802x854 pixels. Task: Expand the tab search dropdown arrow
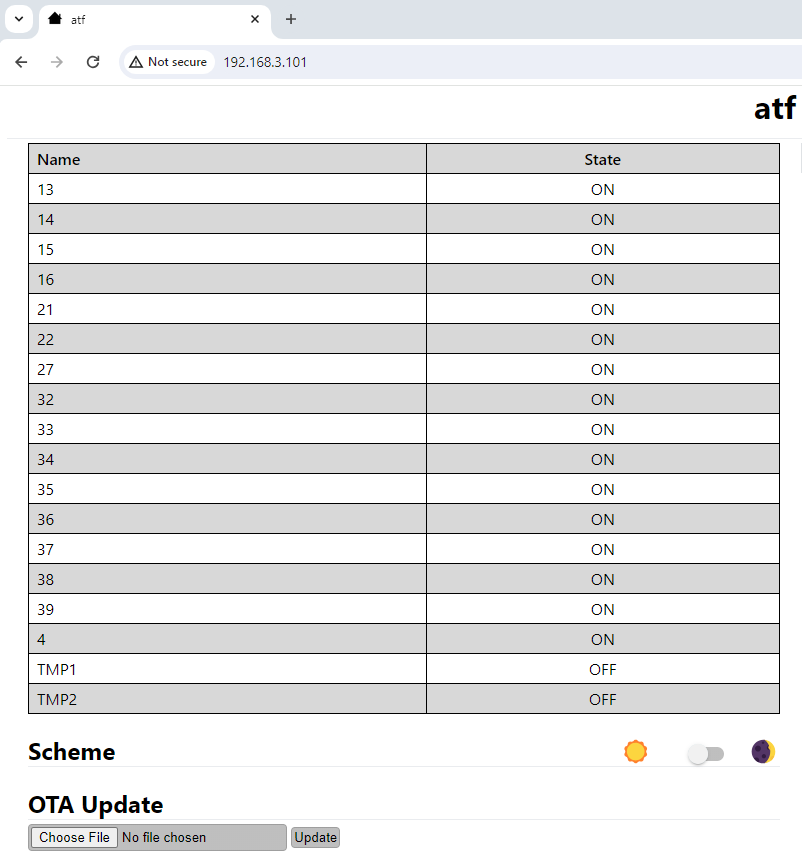(18, 19)
